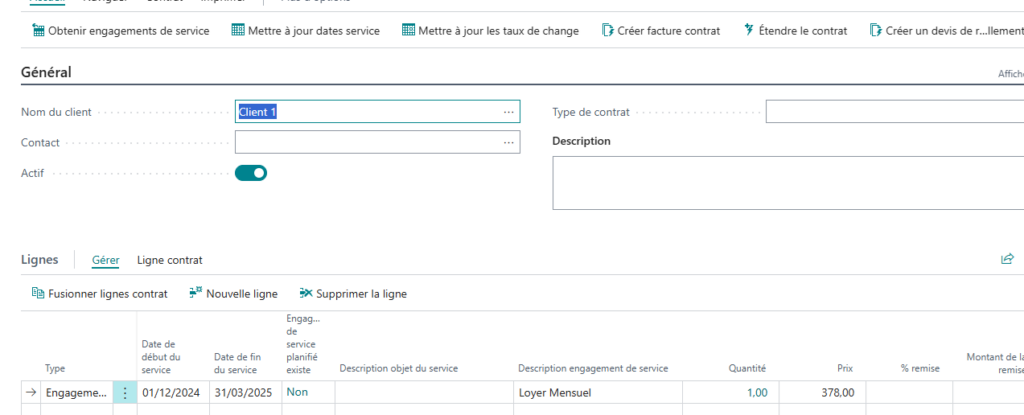Click the Créer un devis icon
This screenshot has height=415, width=1024.
(x=876, y=31)
